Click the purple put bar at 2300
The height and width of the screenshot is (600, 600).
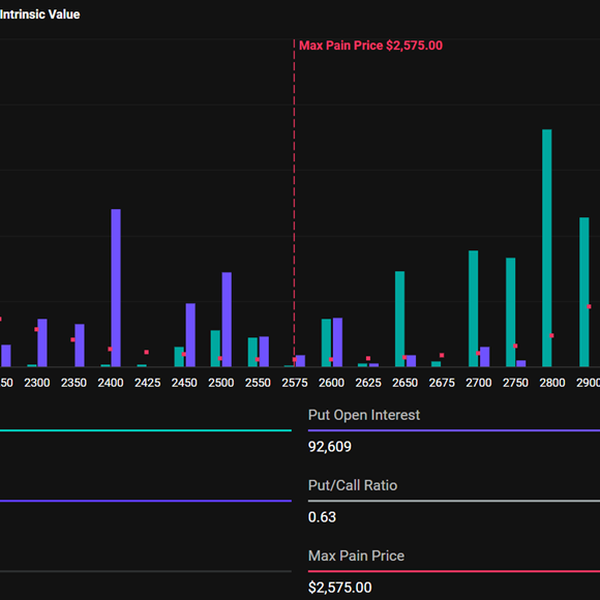[x=42, y=342]
